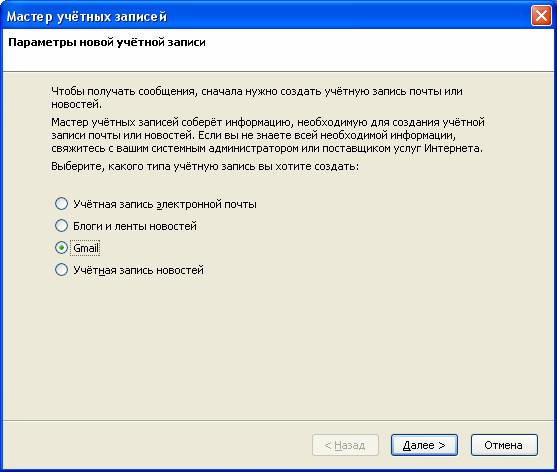Click the white header panel beside the heading
This screenshot has height=472, width=557.
[x=373, y=50]
